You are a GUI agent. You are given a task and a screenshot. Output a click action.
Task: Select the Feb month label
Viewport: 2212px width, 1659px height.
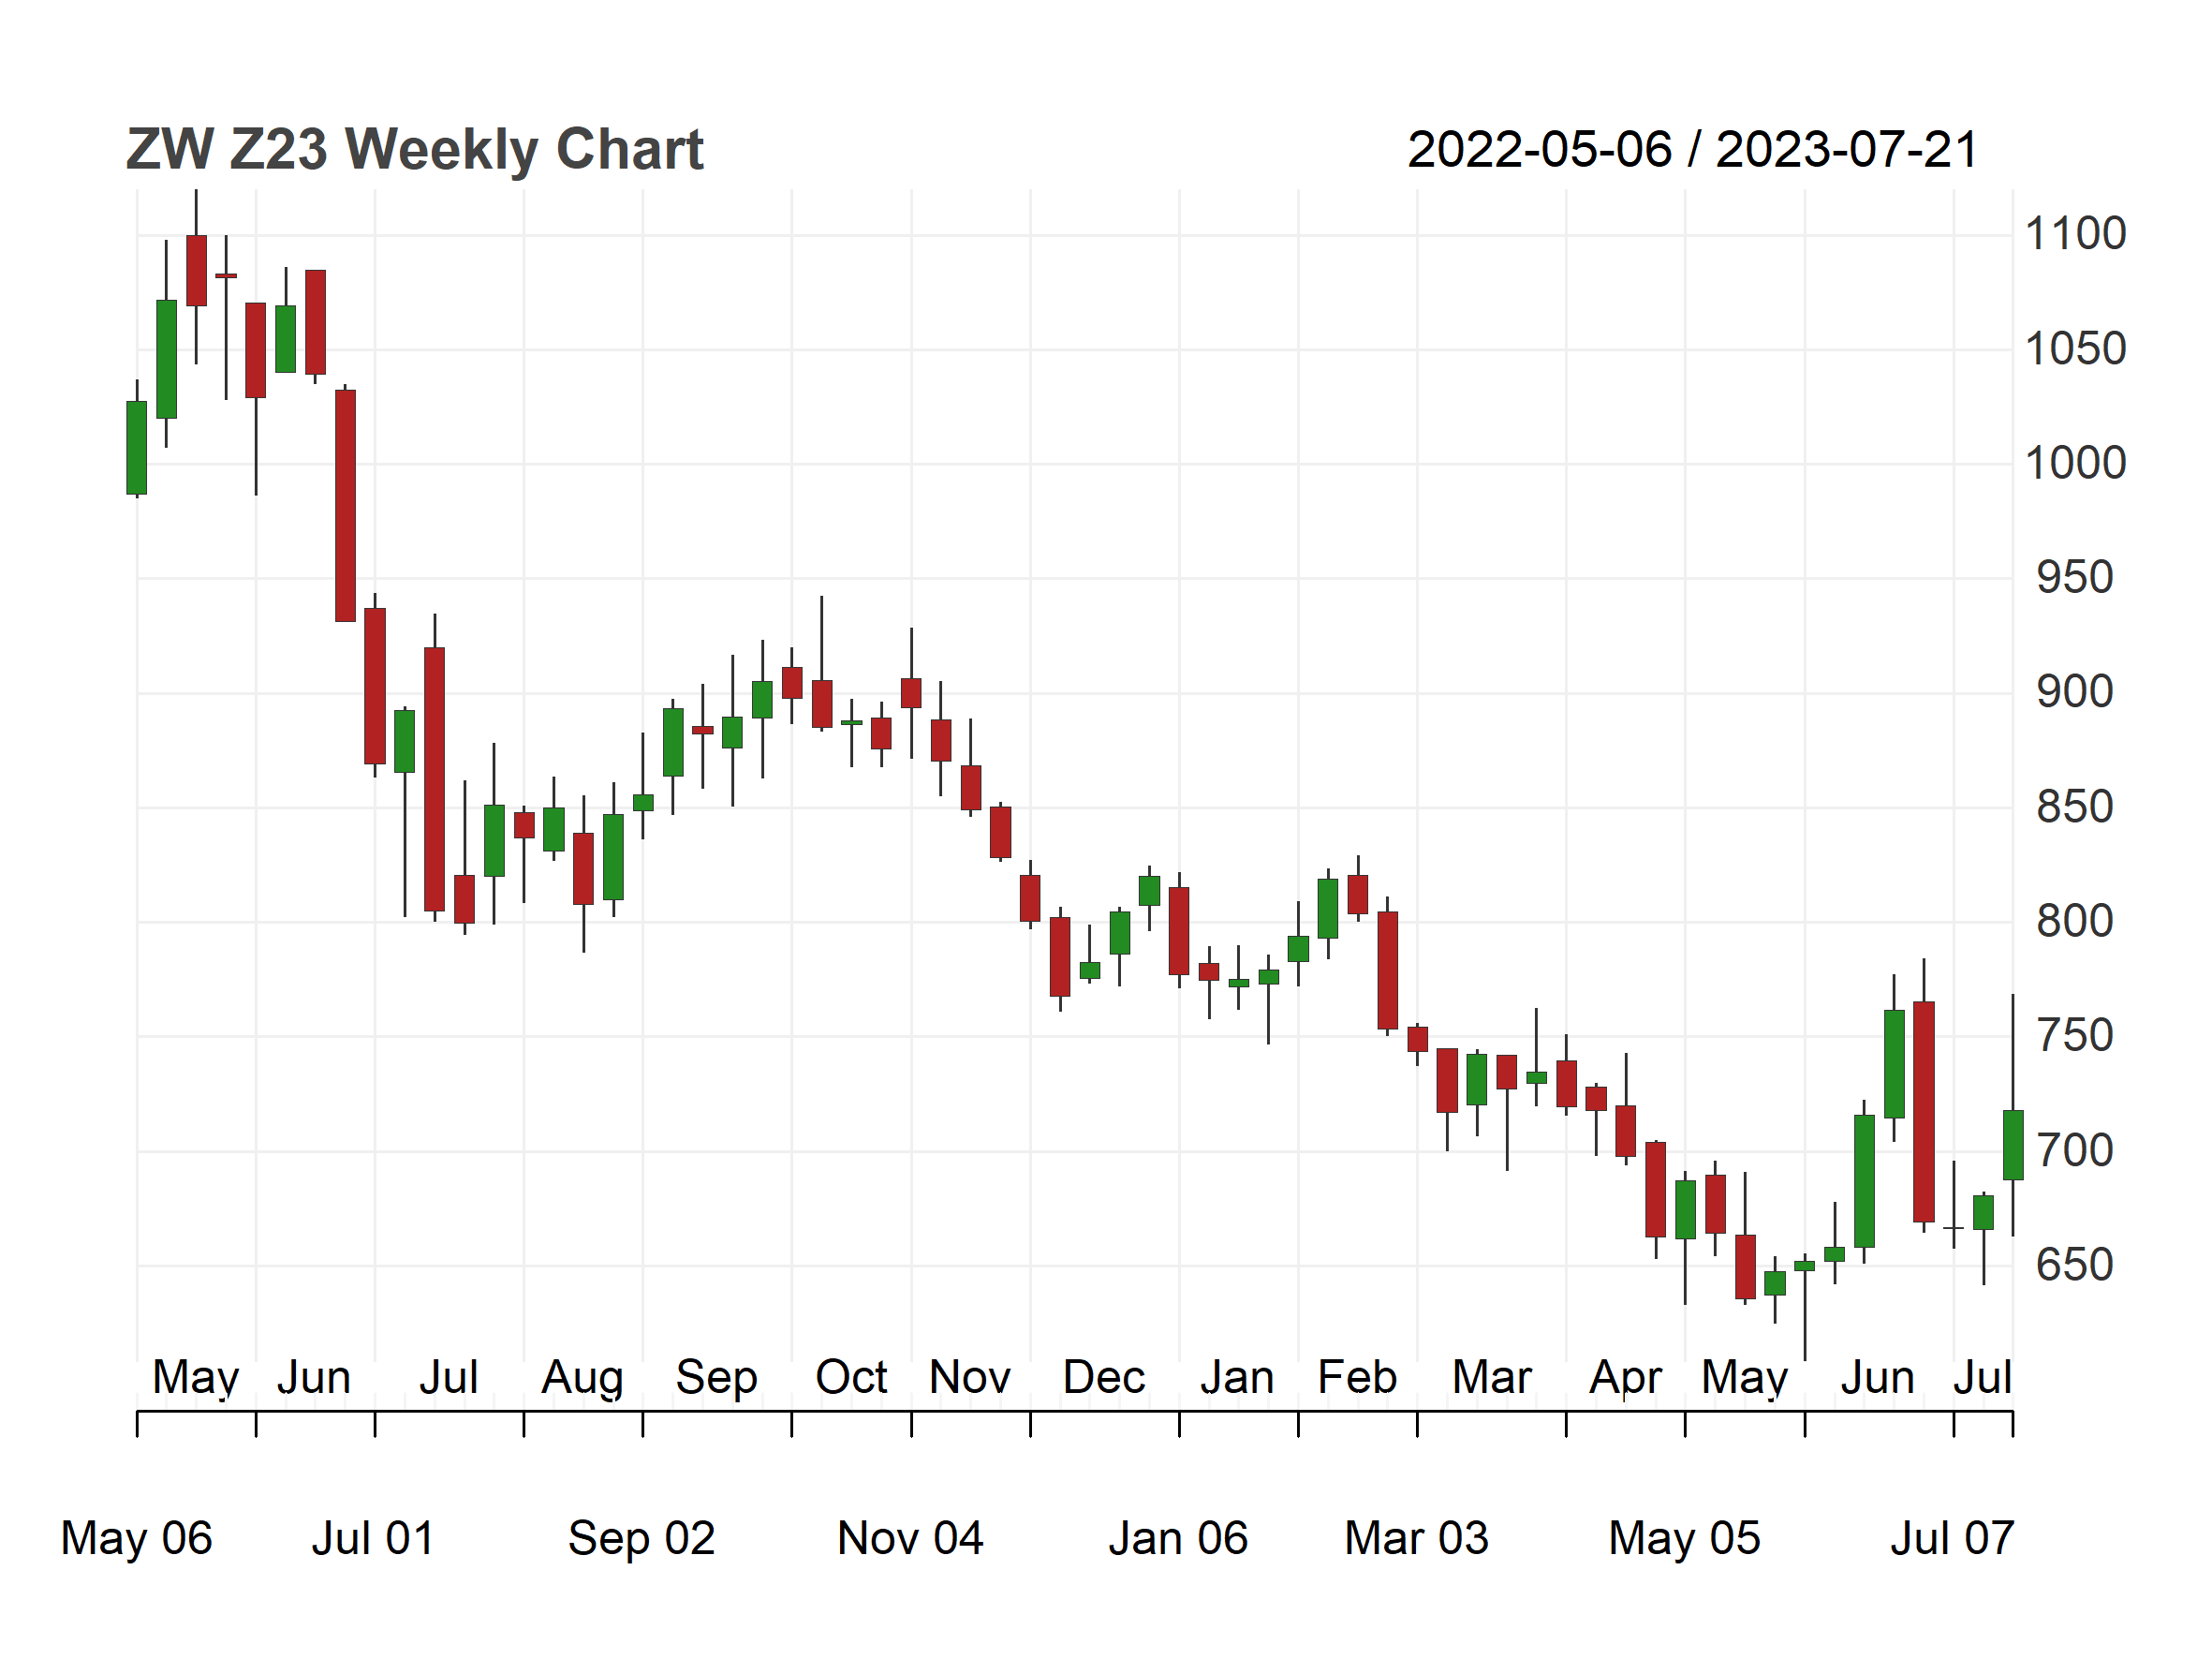[x=1357, y=1377]
